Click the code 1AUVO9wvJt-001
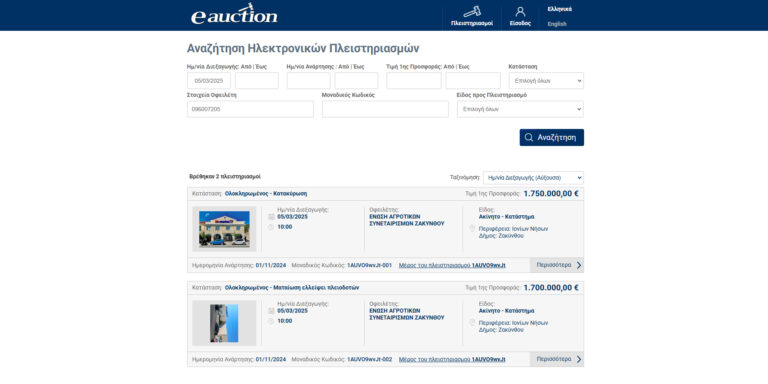The width and height of the screenshot is (768, 384). [x=370, y=265]
